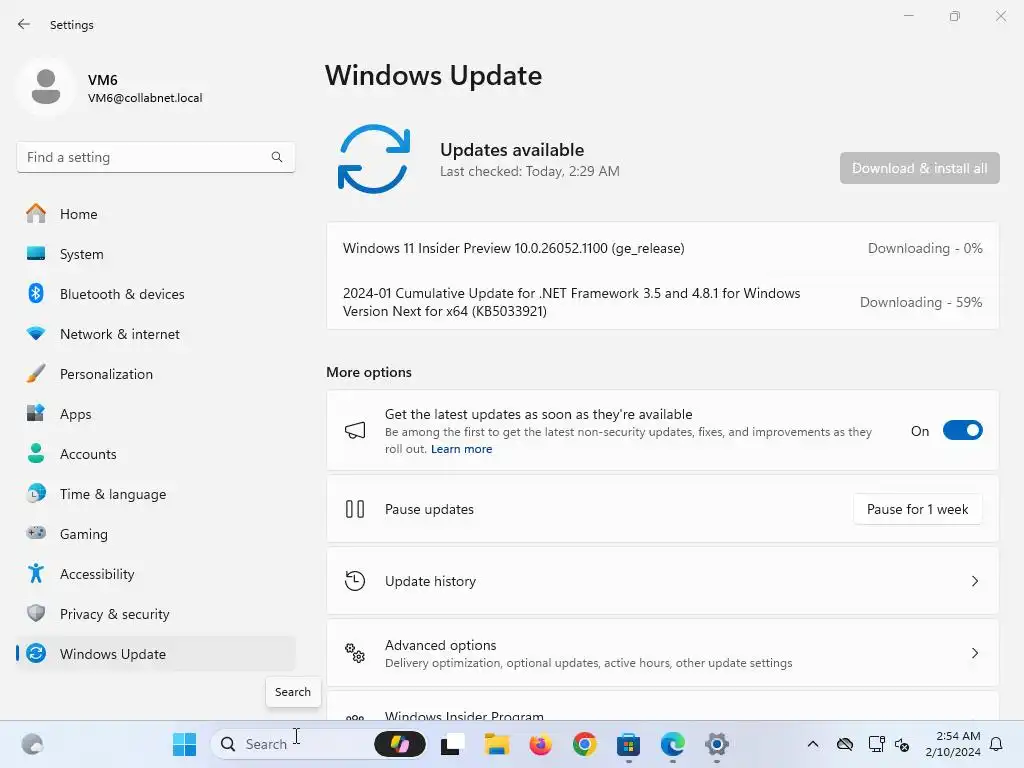Viewport: 1024px width, 768px height.
Task: Click the Network wifi icon in sidebar
Action: click(36, 334)
